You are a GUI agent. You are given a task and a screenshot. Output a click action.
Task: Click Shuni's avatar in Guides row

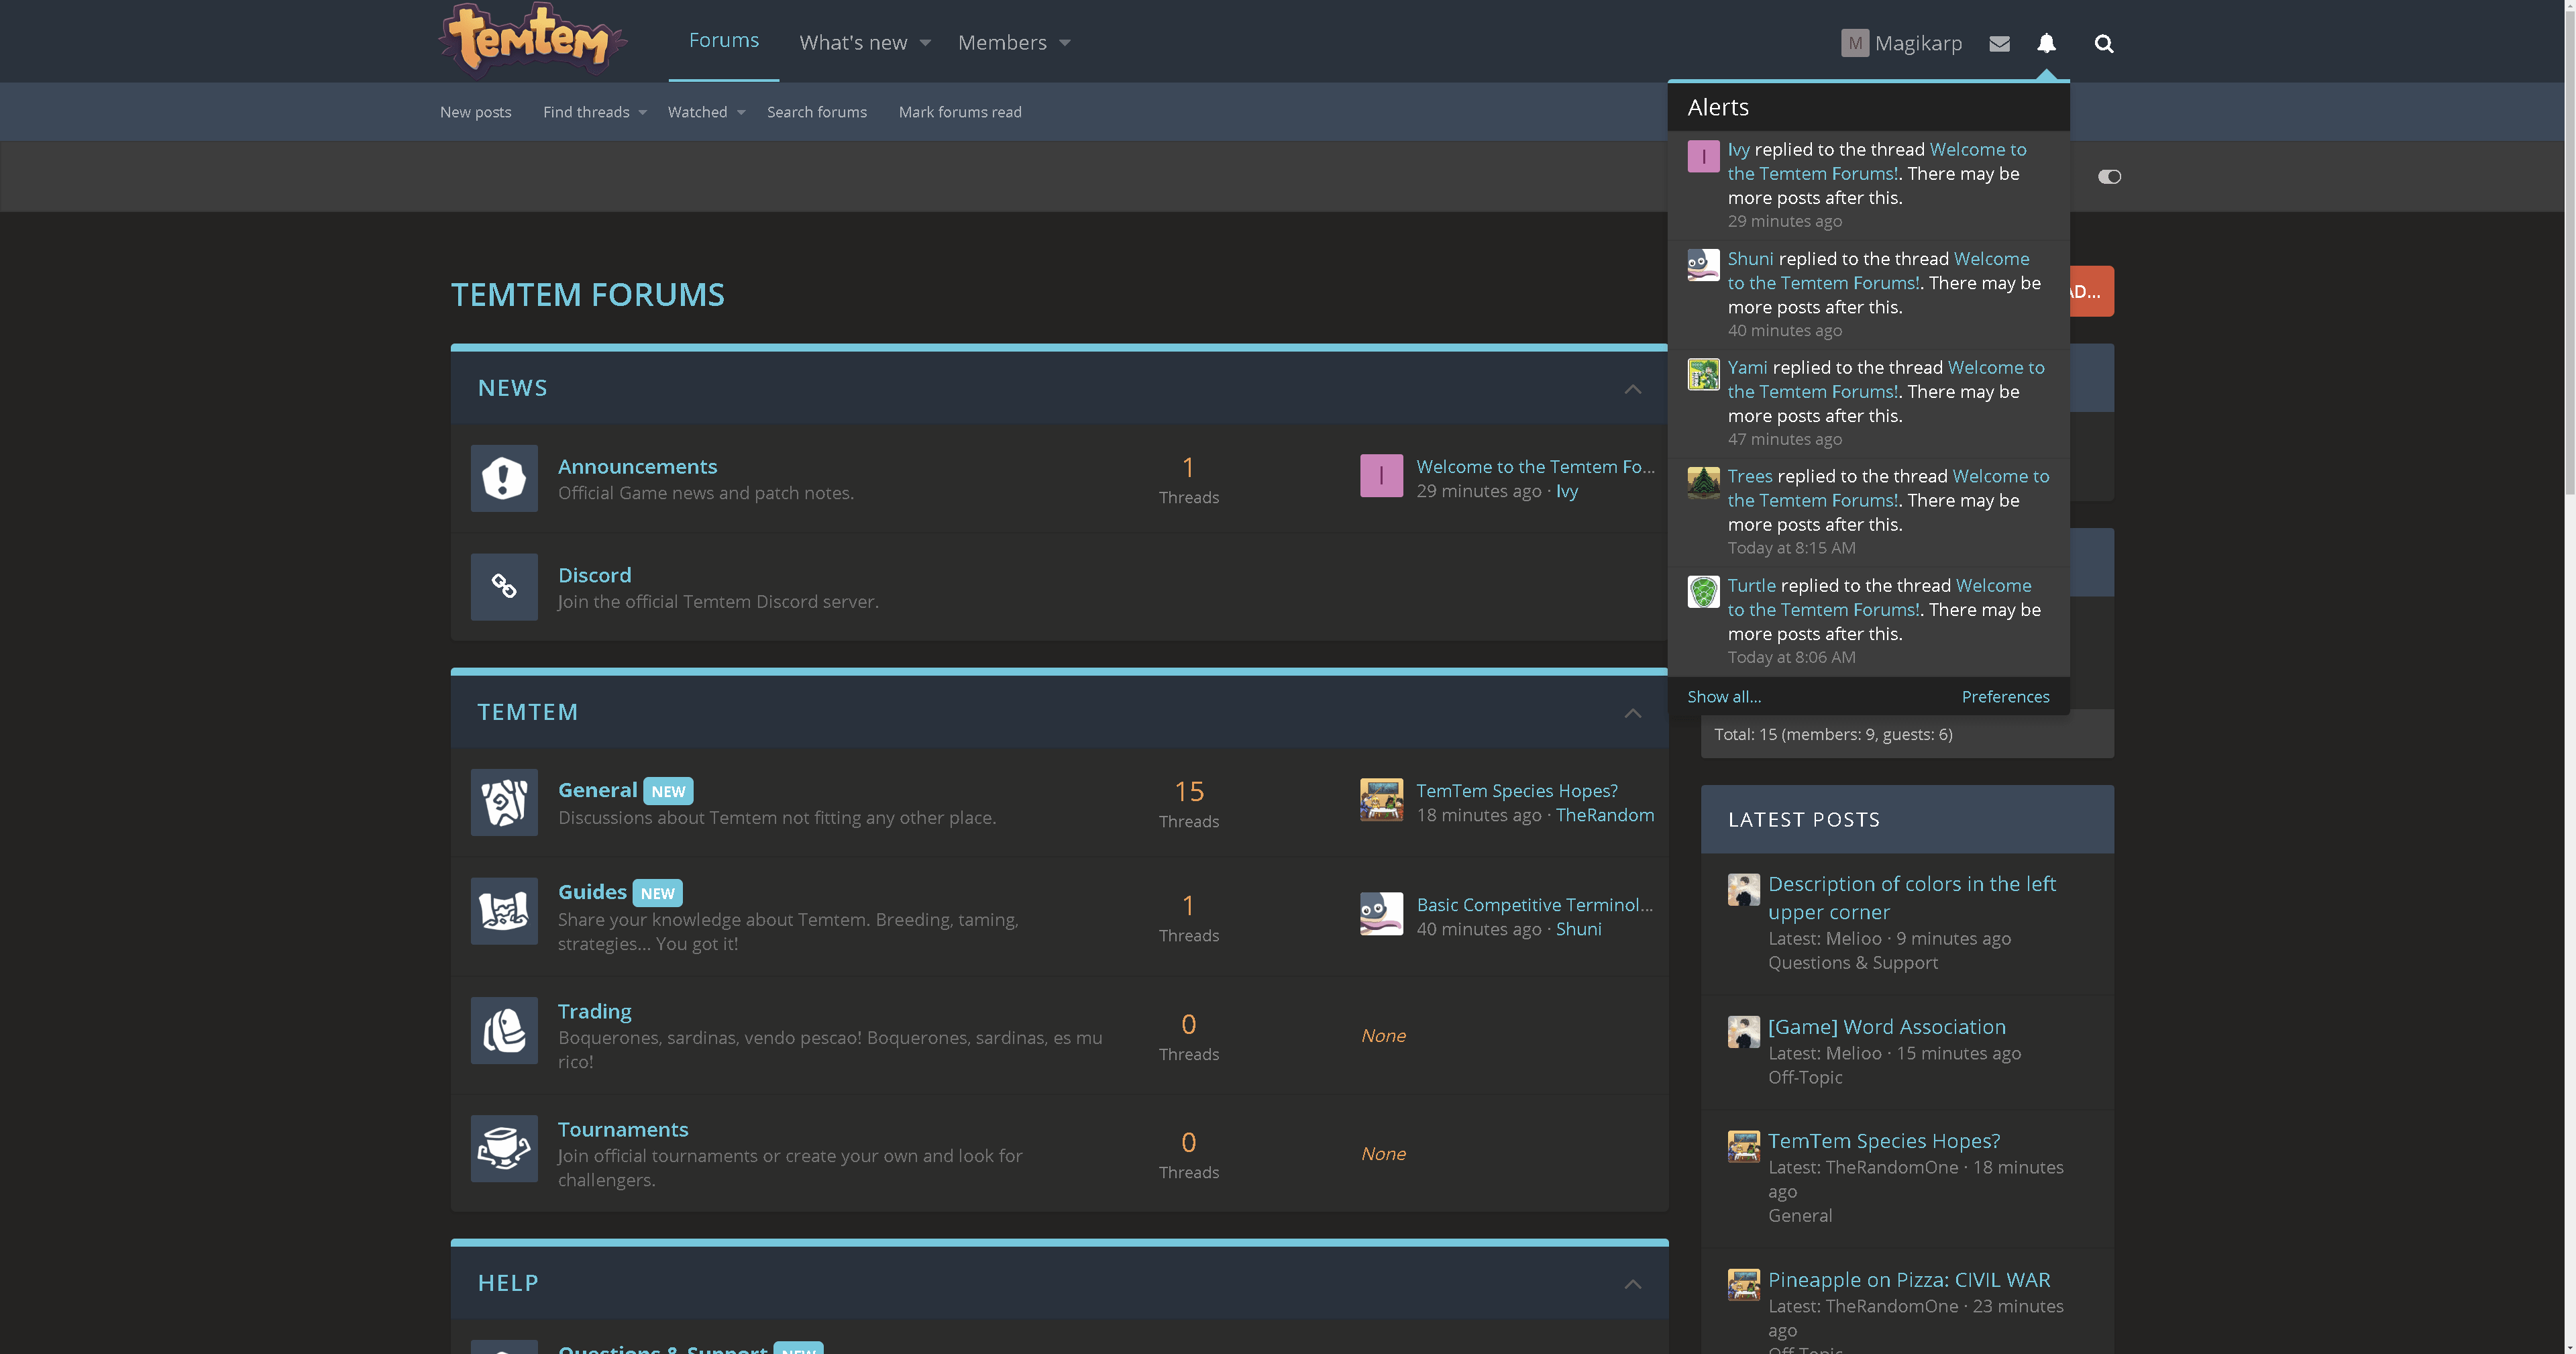click(1381, 914)
